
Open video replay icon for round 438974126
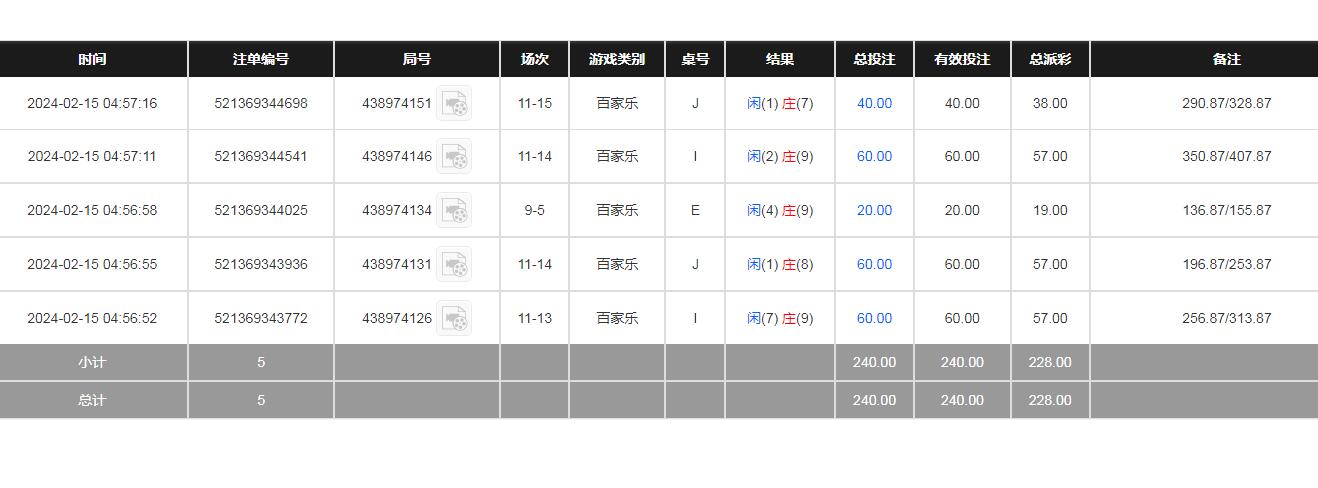[454, 318]
